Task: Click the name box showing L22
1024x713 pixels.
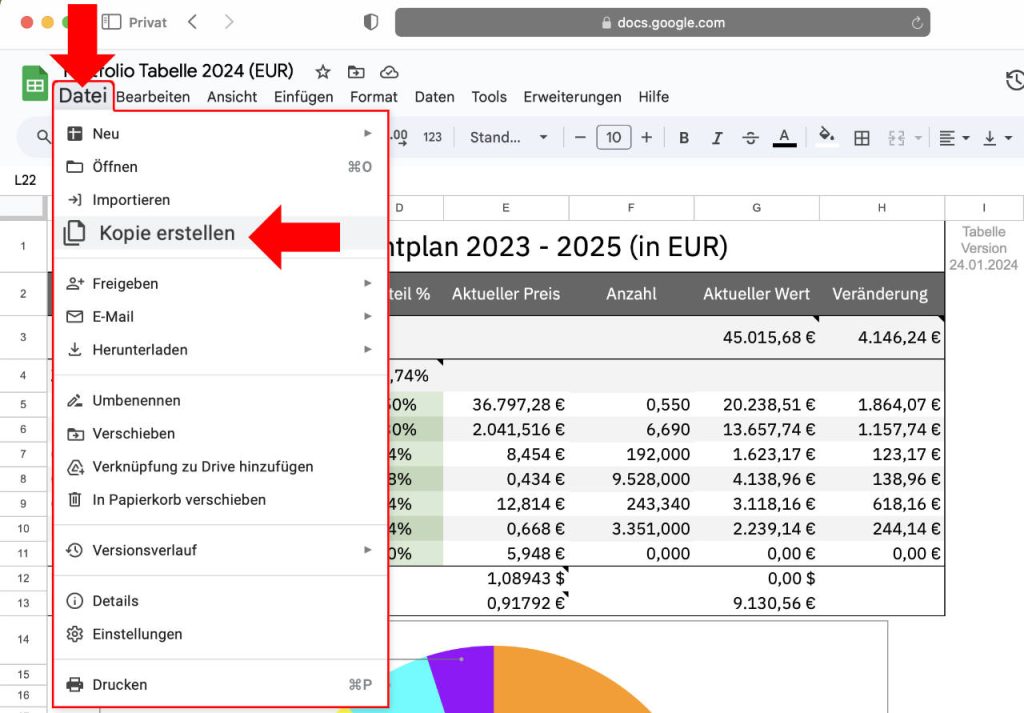Action: tap(25, 180)
